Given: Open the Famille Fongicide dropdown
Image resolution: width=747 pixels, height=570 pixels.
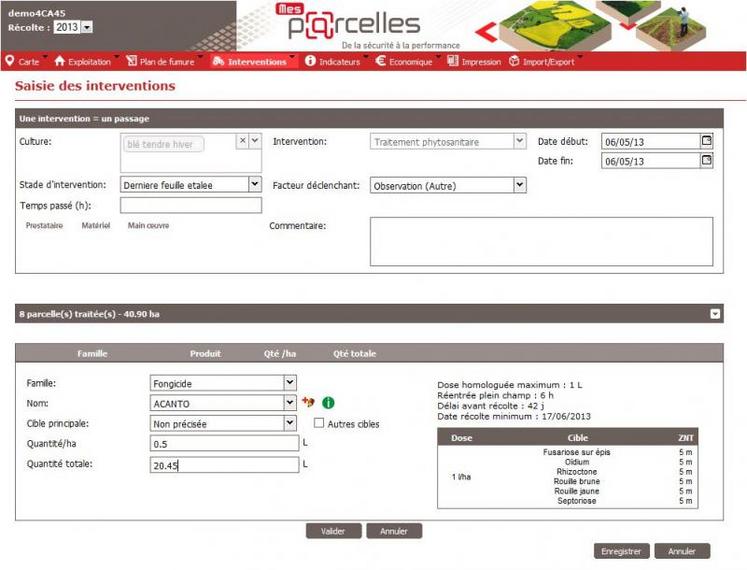Looking at the screenshot, I should point(290,382).
